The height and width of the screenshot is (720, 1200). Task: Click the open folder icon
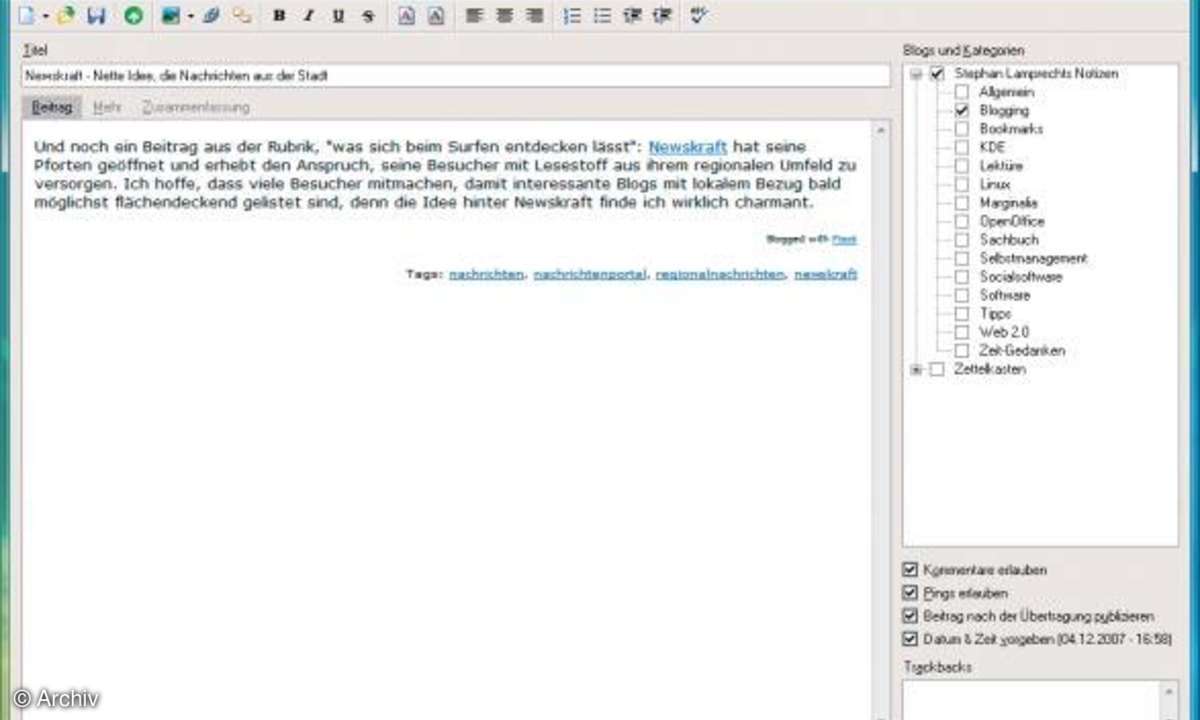pyautogui.click(x=66, y=16)
